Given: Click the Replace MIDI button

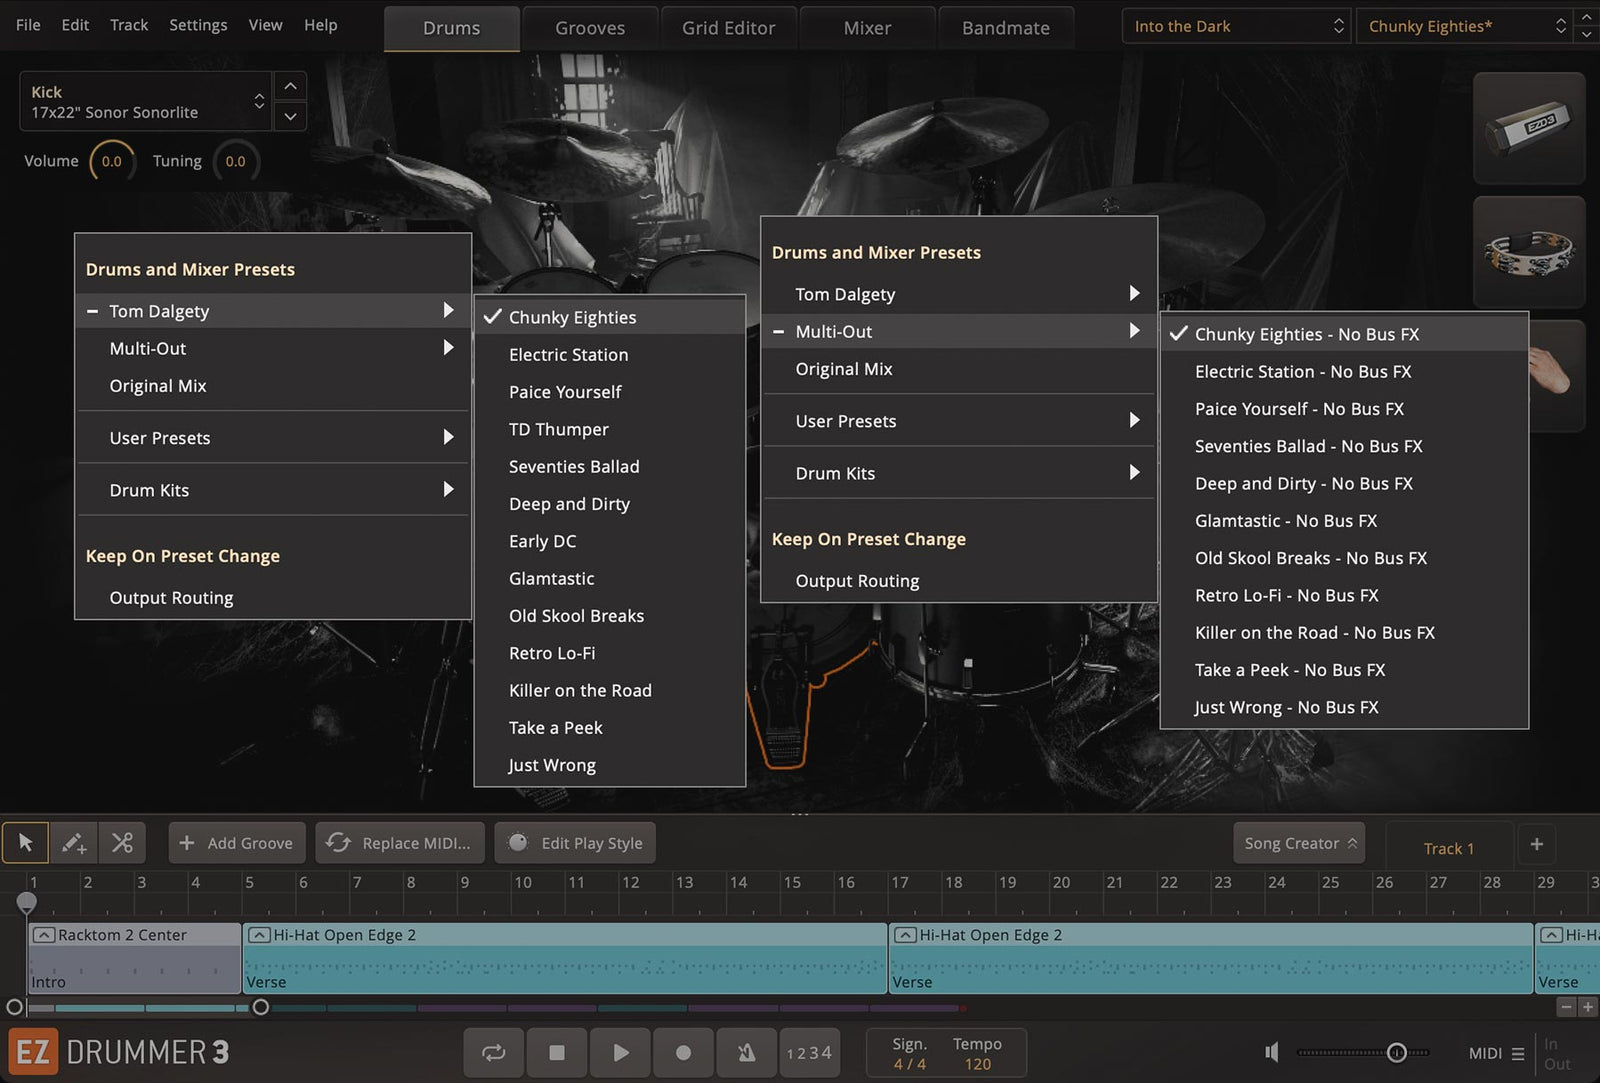Looking at the screenshot, I should tap(400, 843).
